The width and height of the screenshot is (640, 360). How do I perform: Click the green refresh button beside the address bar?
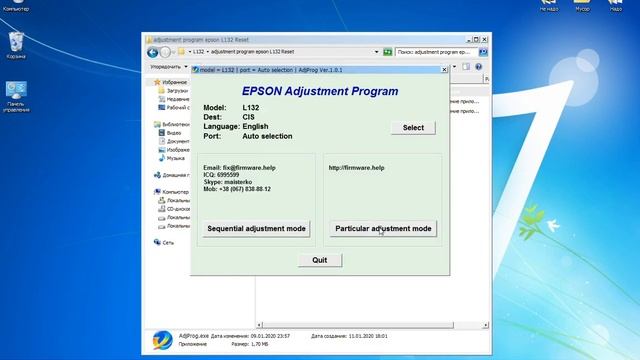pos(387,52)
